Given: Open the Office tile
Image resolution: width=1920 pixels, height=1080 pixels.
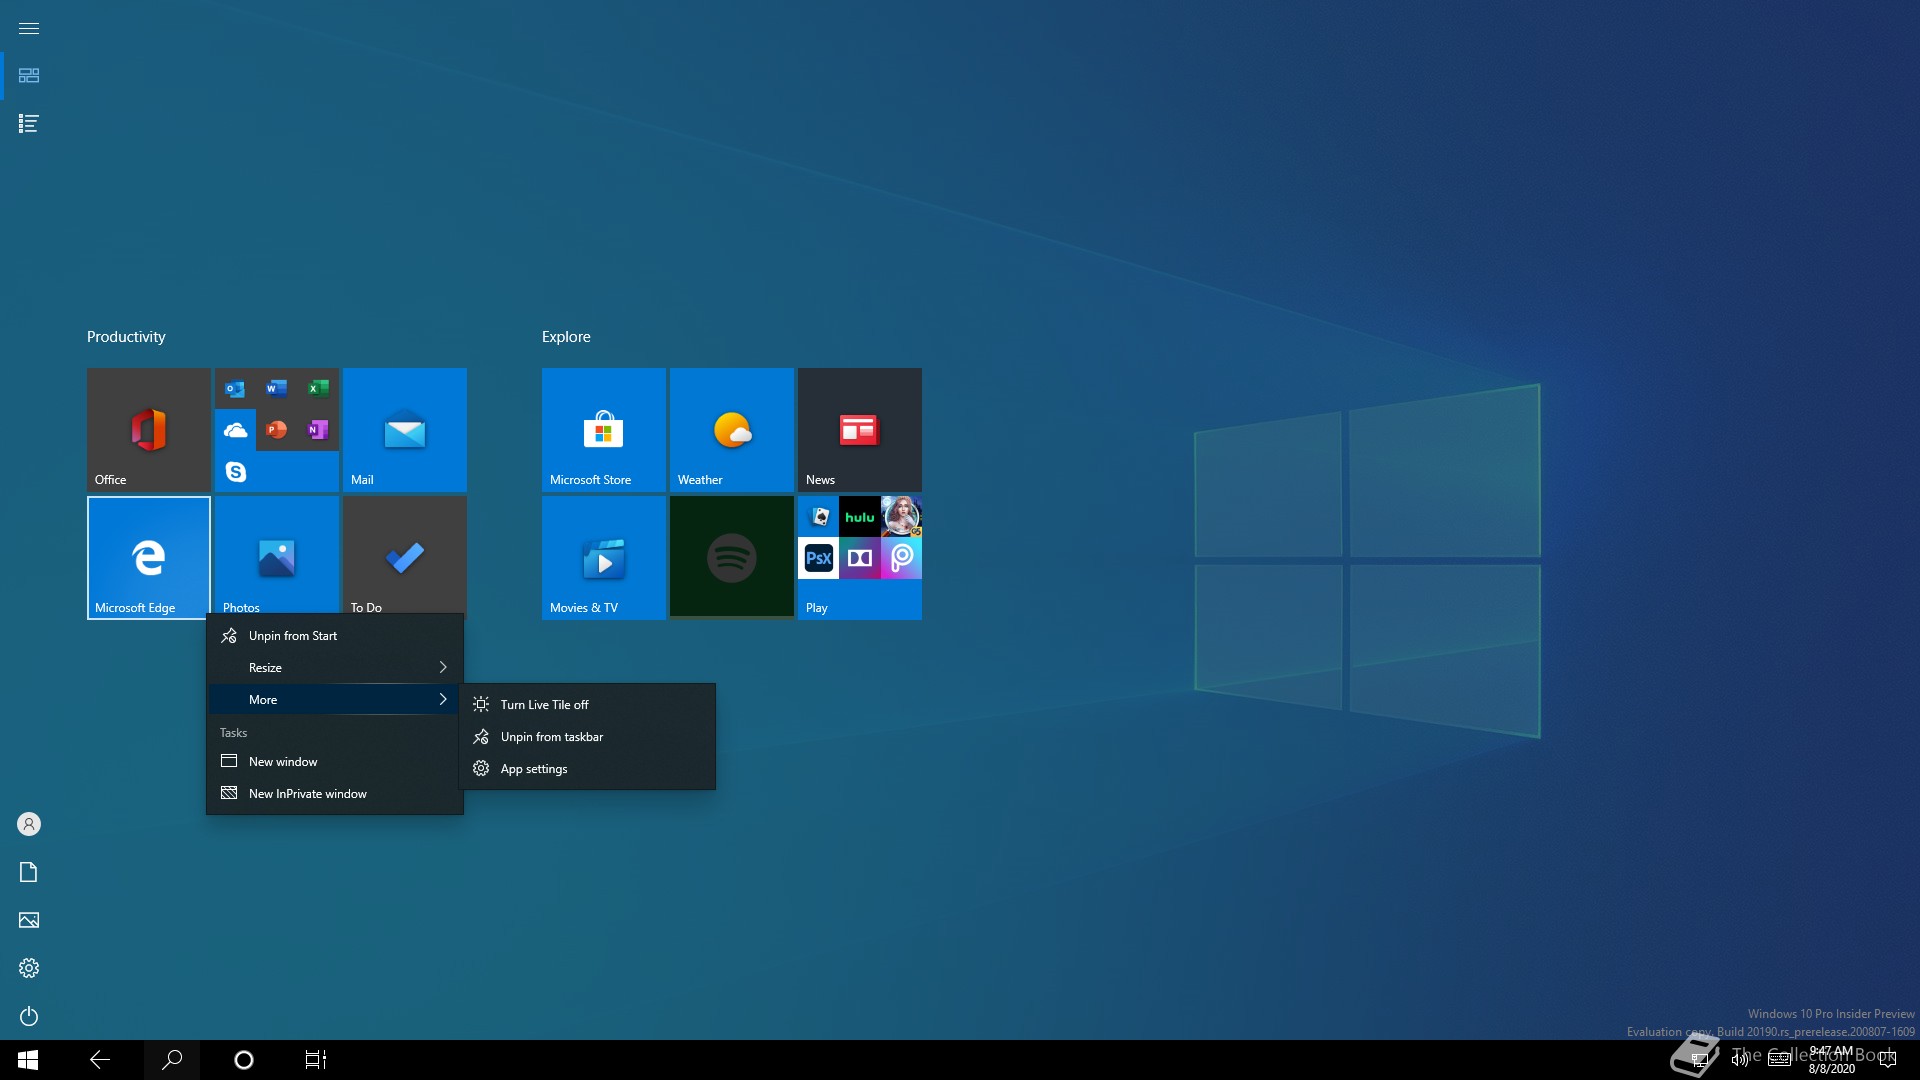Looking at the screenshot, I should (x=148, y=429).
